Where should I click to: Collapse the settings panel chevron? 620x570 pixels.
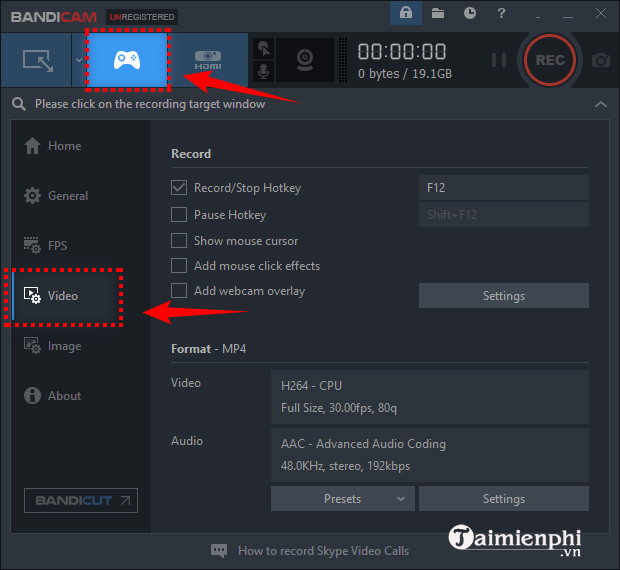[601, 104]
